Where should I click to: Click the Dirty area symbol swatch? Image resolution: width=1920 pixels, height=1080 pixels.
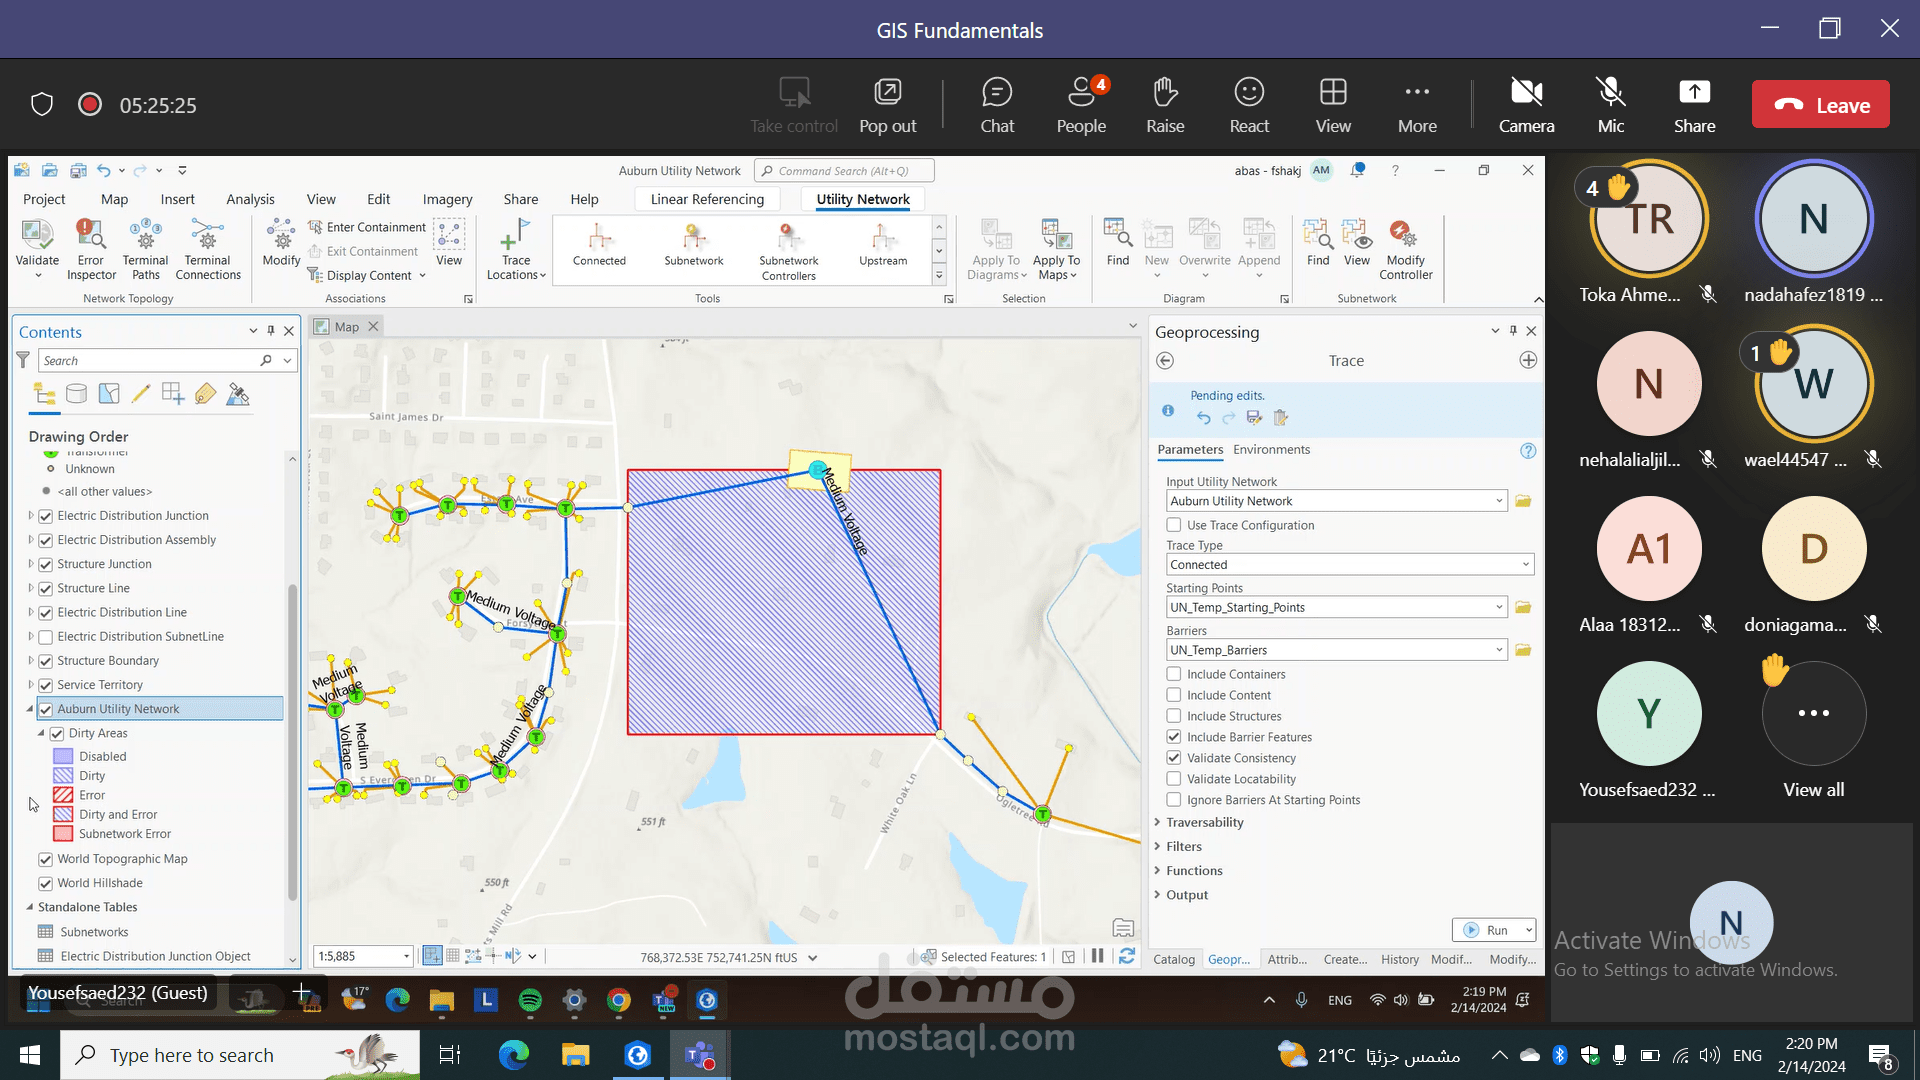pyautogui.click(x=63, y=776)
